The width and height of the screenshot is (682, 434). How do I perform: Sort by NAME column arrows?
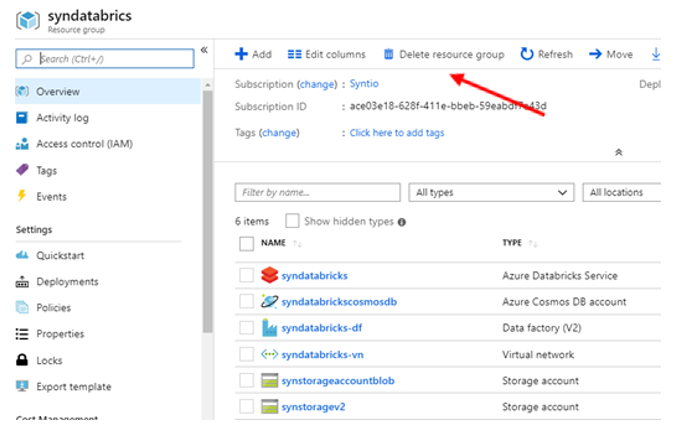(297, 244)
